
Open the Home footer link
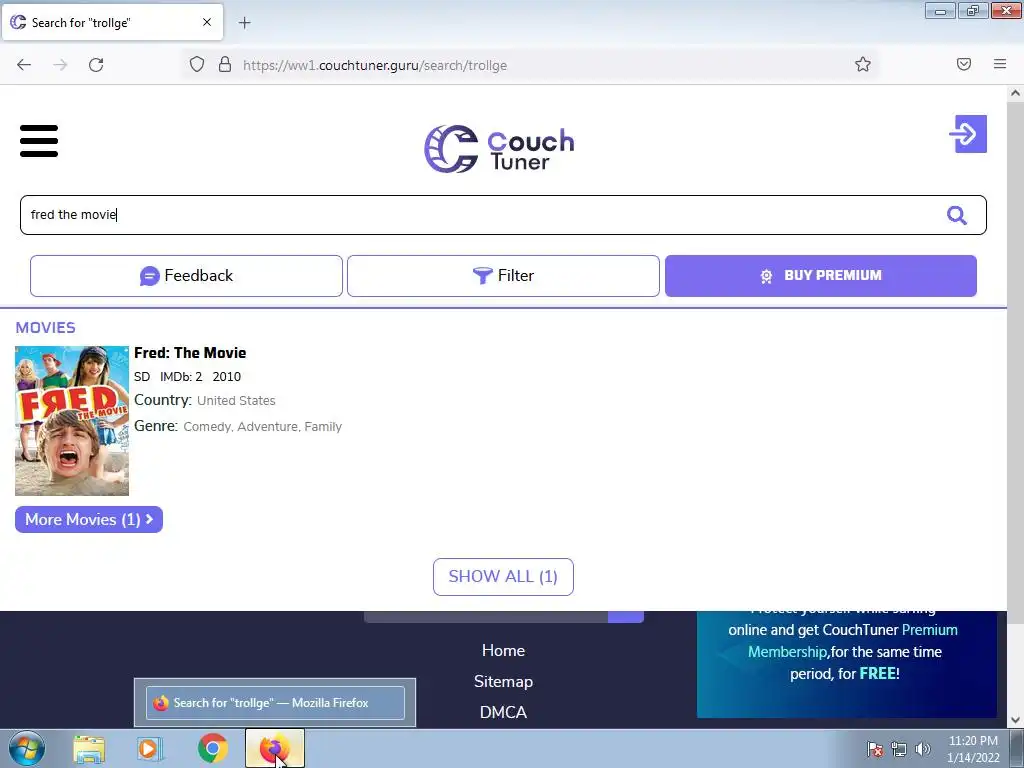(x=503, y=650)
